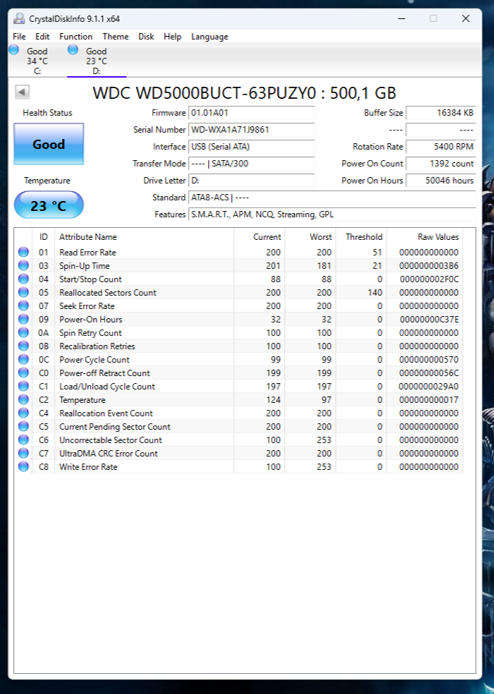The height and width of the screenshot is (694, 494).
Task: Click status icon for Power Cycle Count
Action: pos(23,359)
